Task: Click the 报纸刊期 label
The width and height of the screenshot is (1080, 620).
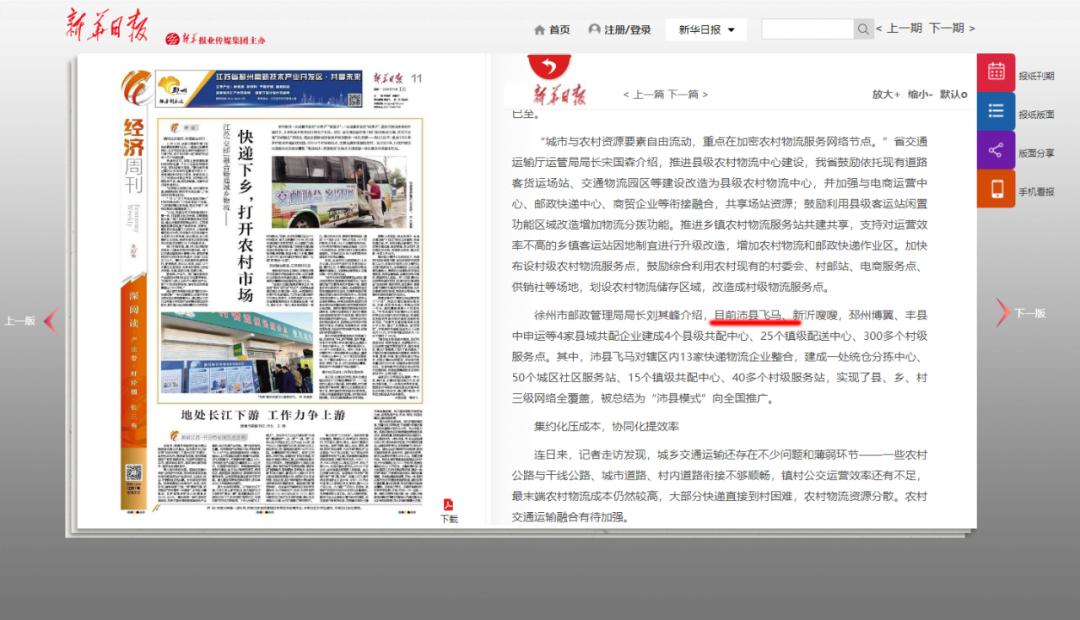Action: [1037, 76]
